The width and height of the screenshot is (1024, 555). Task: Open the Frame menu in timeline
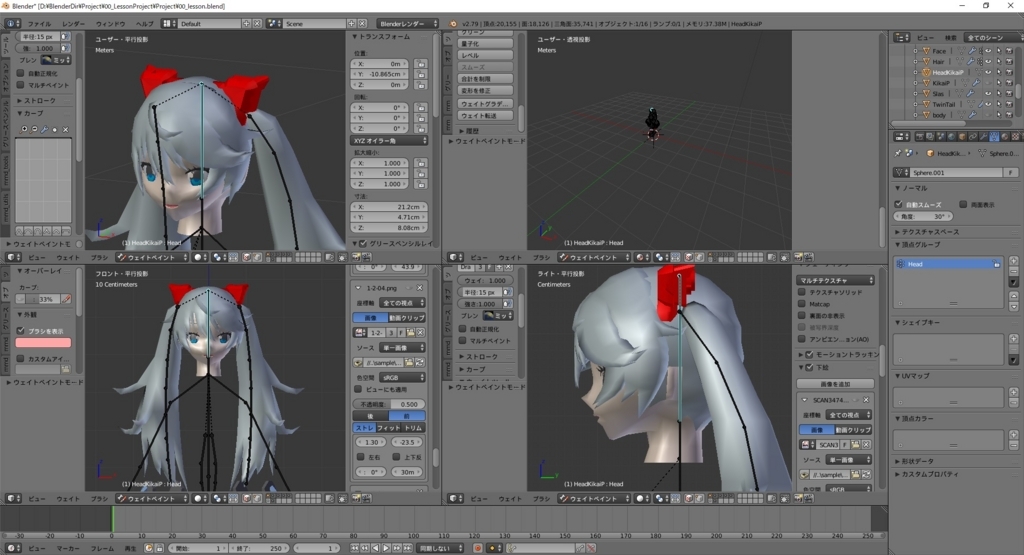pos(102,548)
